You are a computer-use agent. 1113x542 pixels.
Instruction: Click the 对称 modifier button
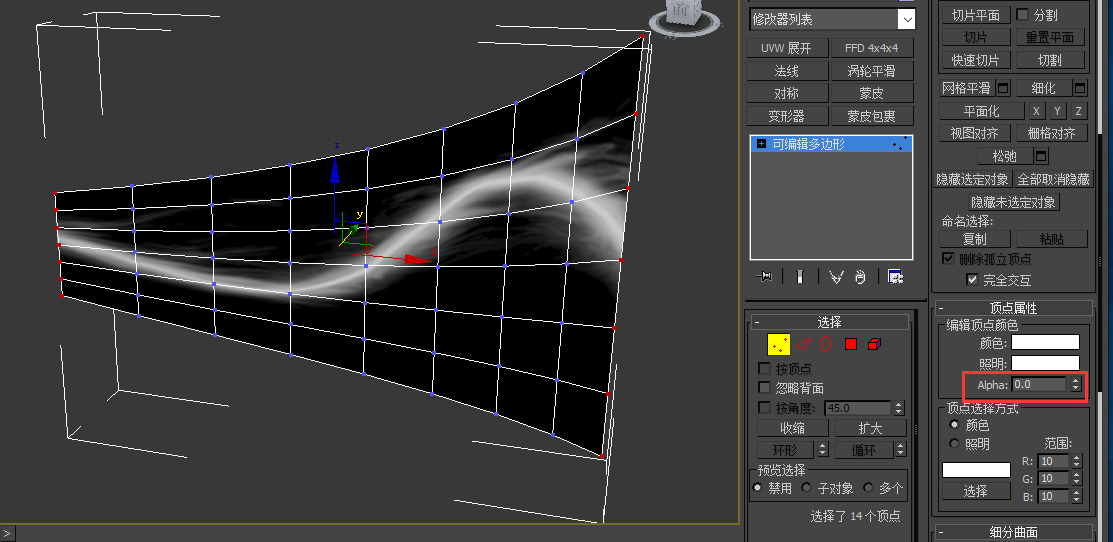tap(787, 93)
